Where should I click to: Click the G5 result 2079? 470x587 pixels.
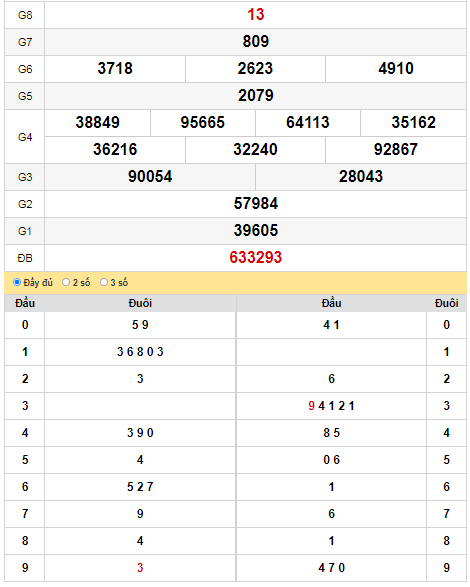[x=255, y=95]
